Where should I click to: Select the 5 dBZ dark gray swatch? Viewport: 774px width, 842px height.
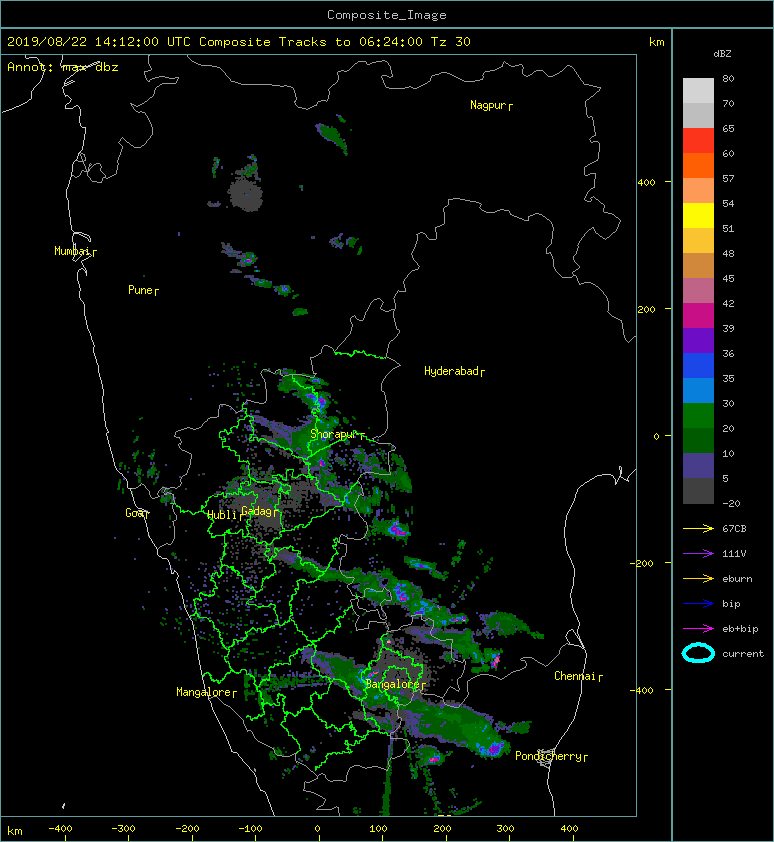coord(698,491)
